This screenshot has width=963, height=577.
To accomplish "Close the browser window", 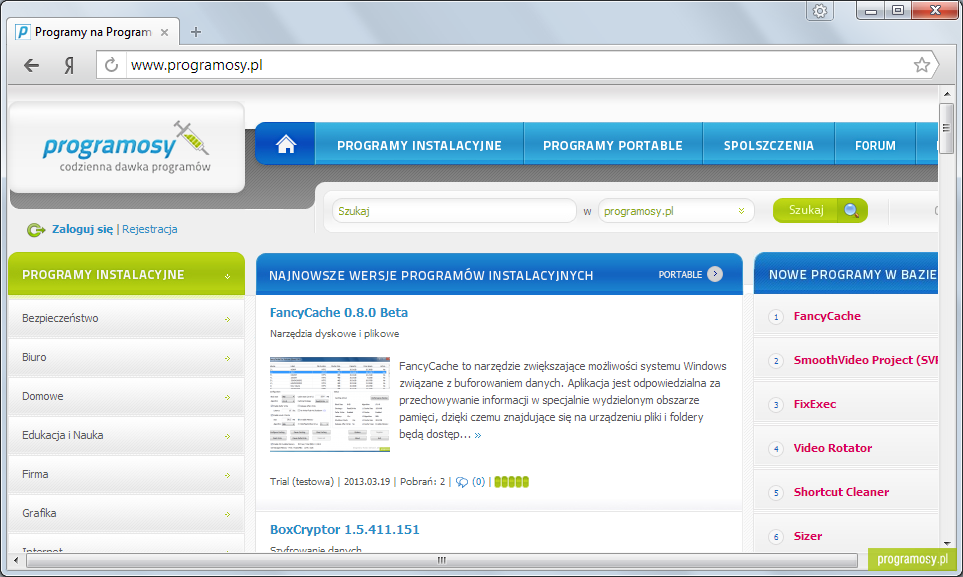I will pos(935,11).
